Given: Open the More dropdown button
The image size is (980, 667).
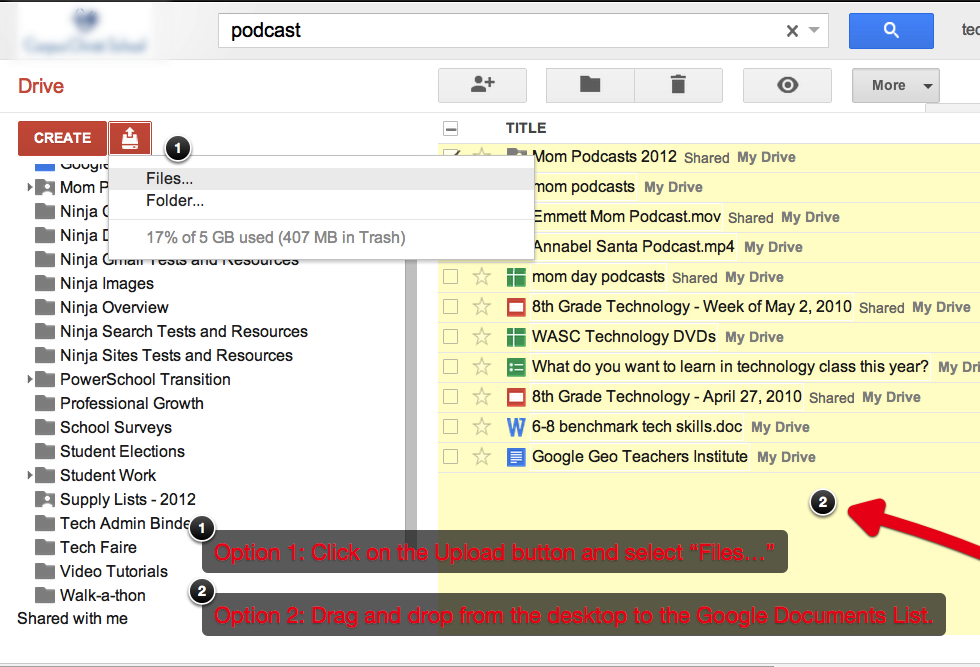Looking at the screenshot, I should pos(896,85).
